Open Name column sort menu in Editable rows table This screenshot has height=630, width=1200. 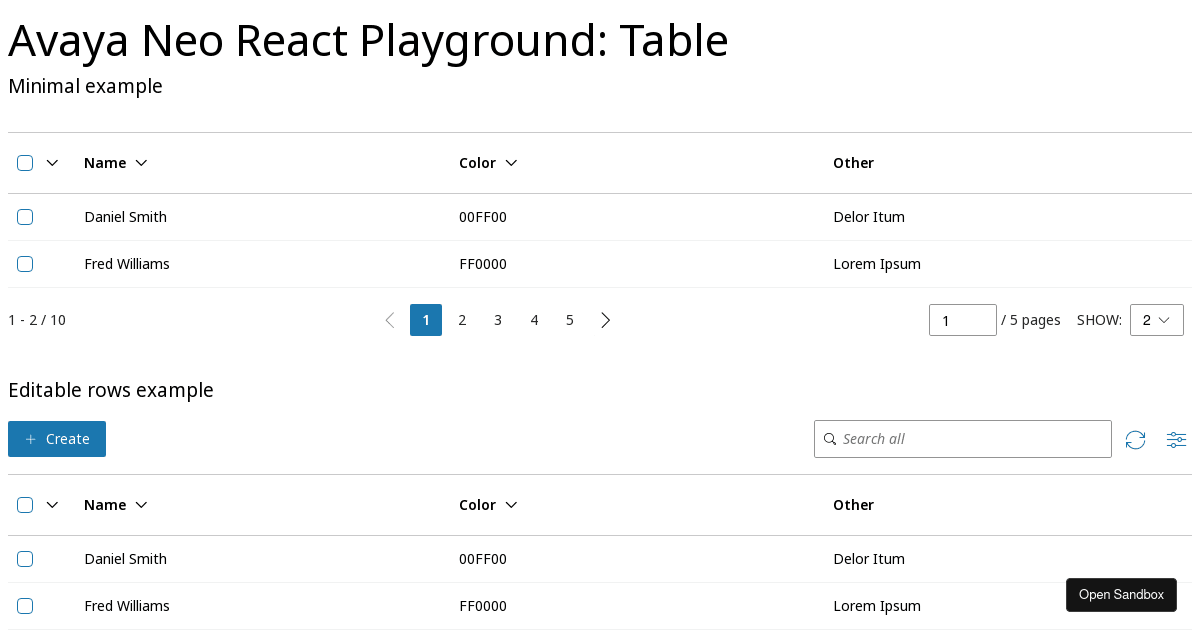pyautogui.click(x=141, y=505)
